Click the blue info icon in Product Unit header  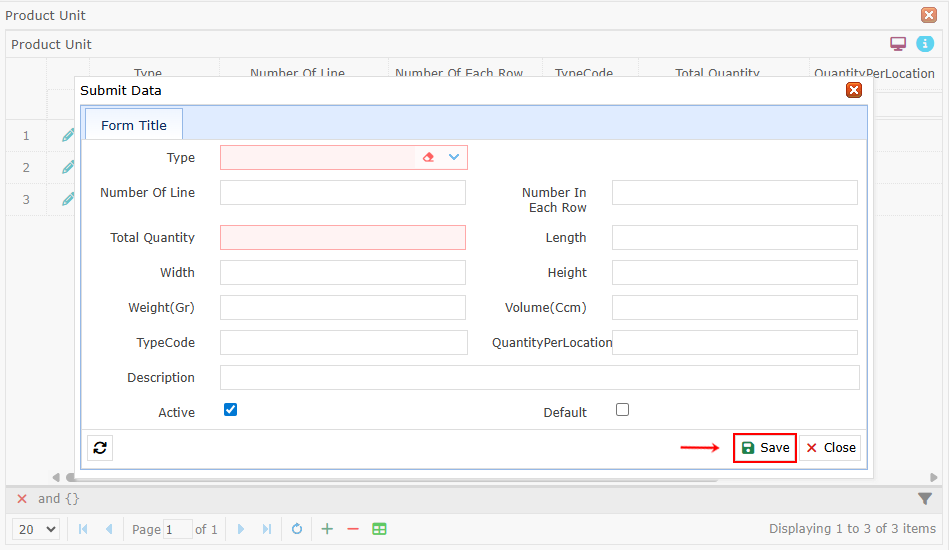tap(925, 44)
